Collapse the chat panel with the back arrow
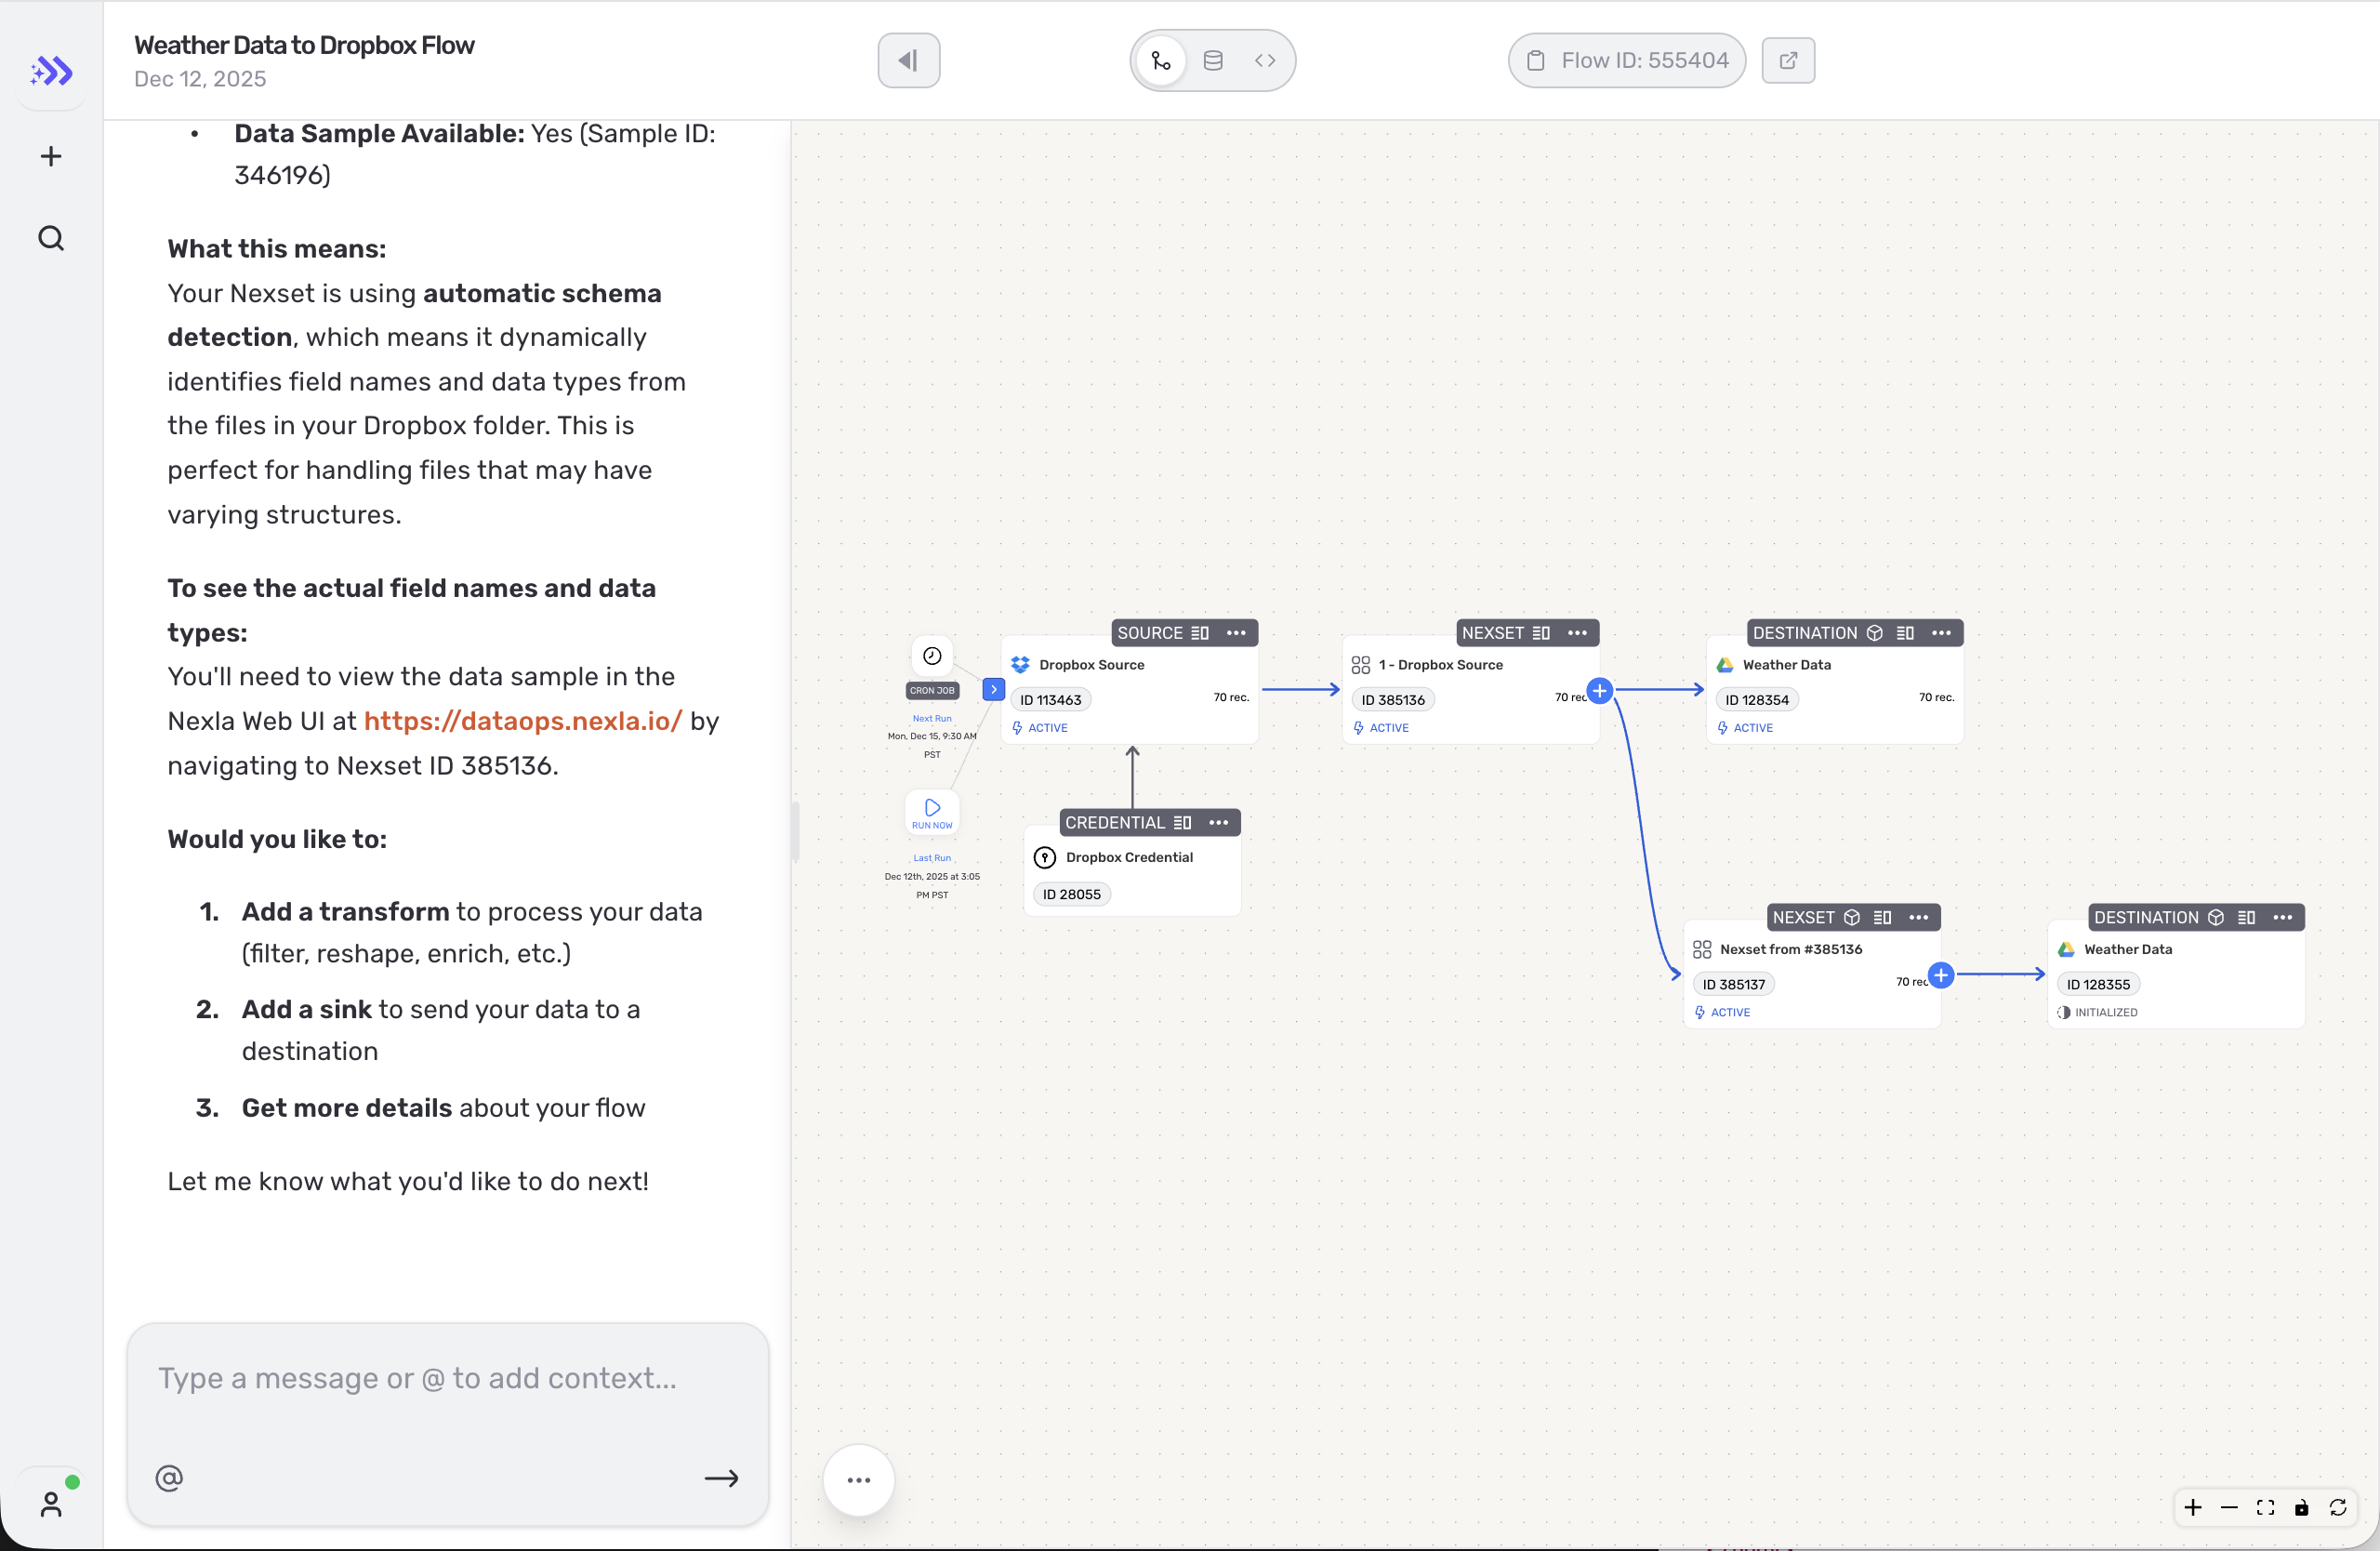This screenshot has height=1551, width=2380. click(x=907, y=60)
